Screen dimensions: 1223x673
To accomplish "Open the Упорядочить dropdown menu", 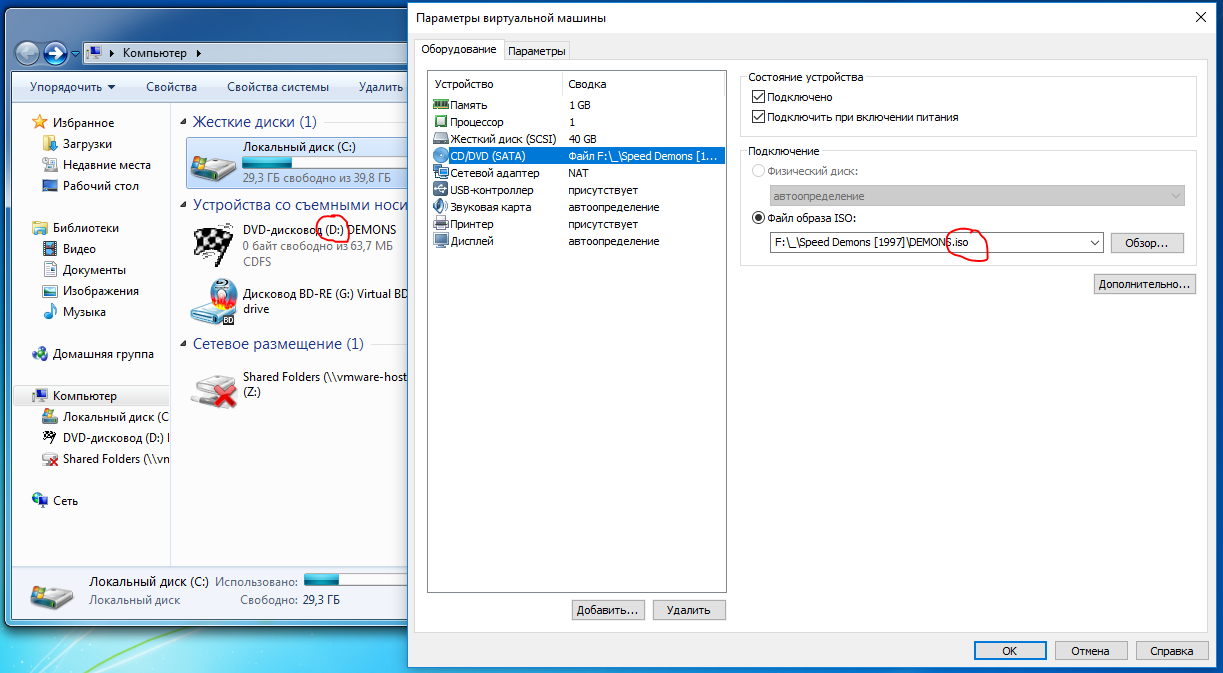I will click(x=72, y=87).
